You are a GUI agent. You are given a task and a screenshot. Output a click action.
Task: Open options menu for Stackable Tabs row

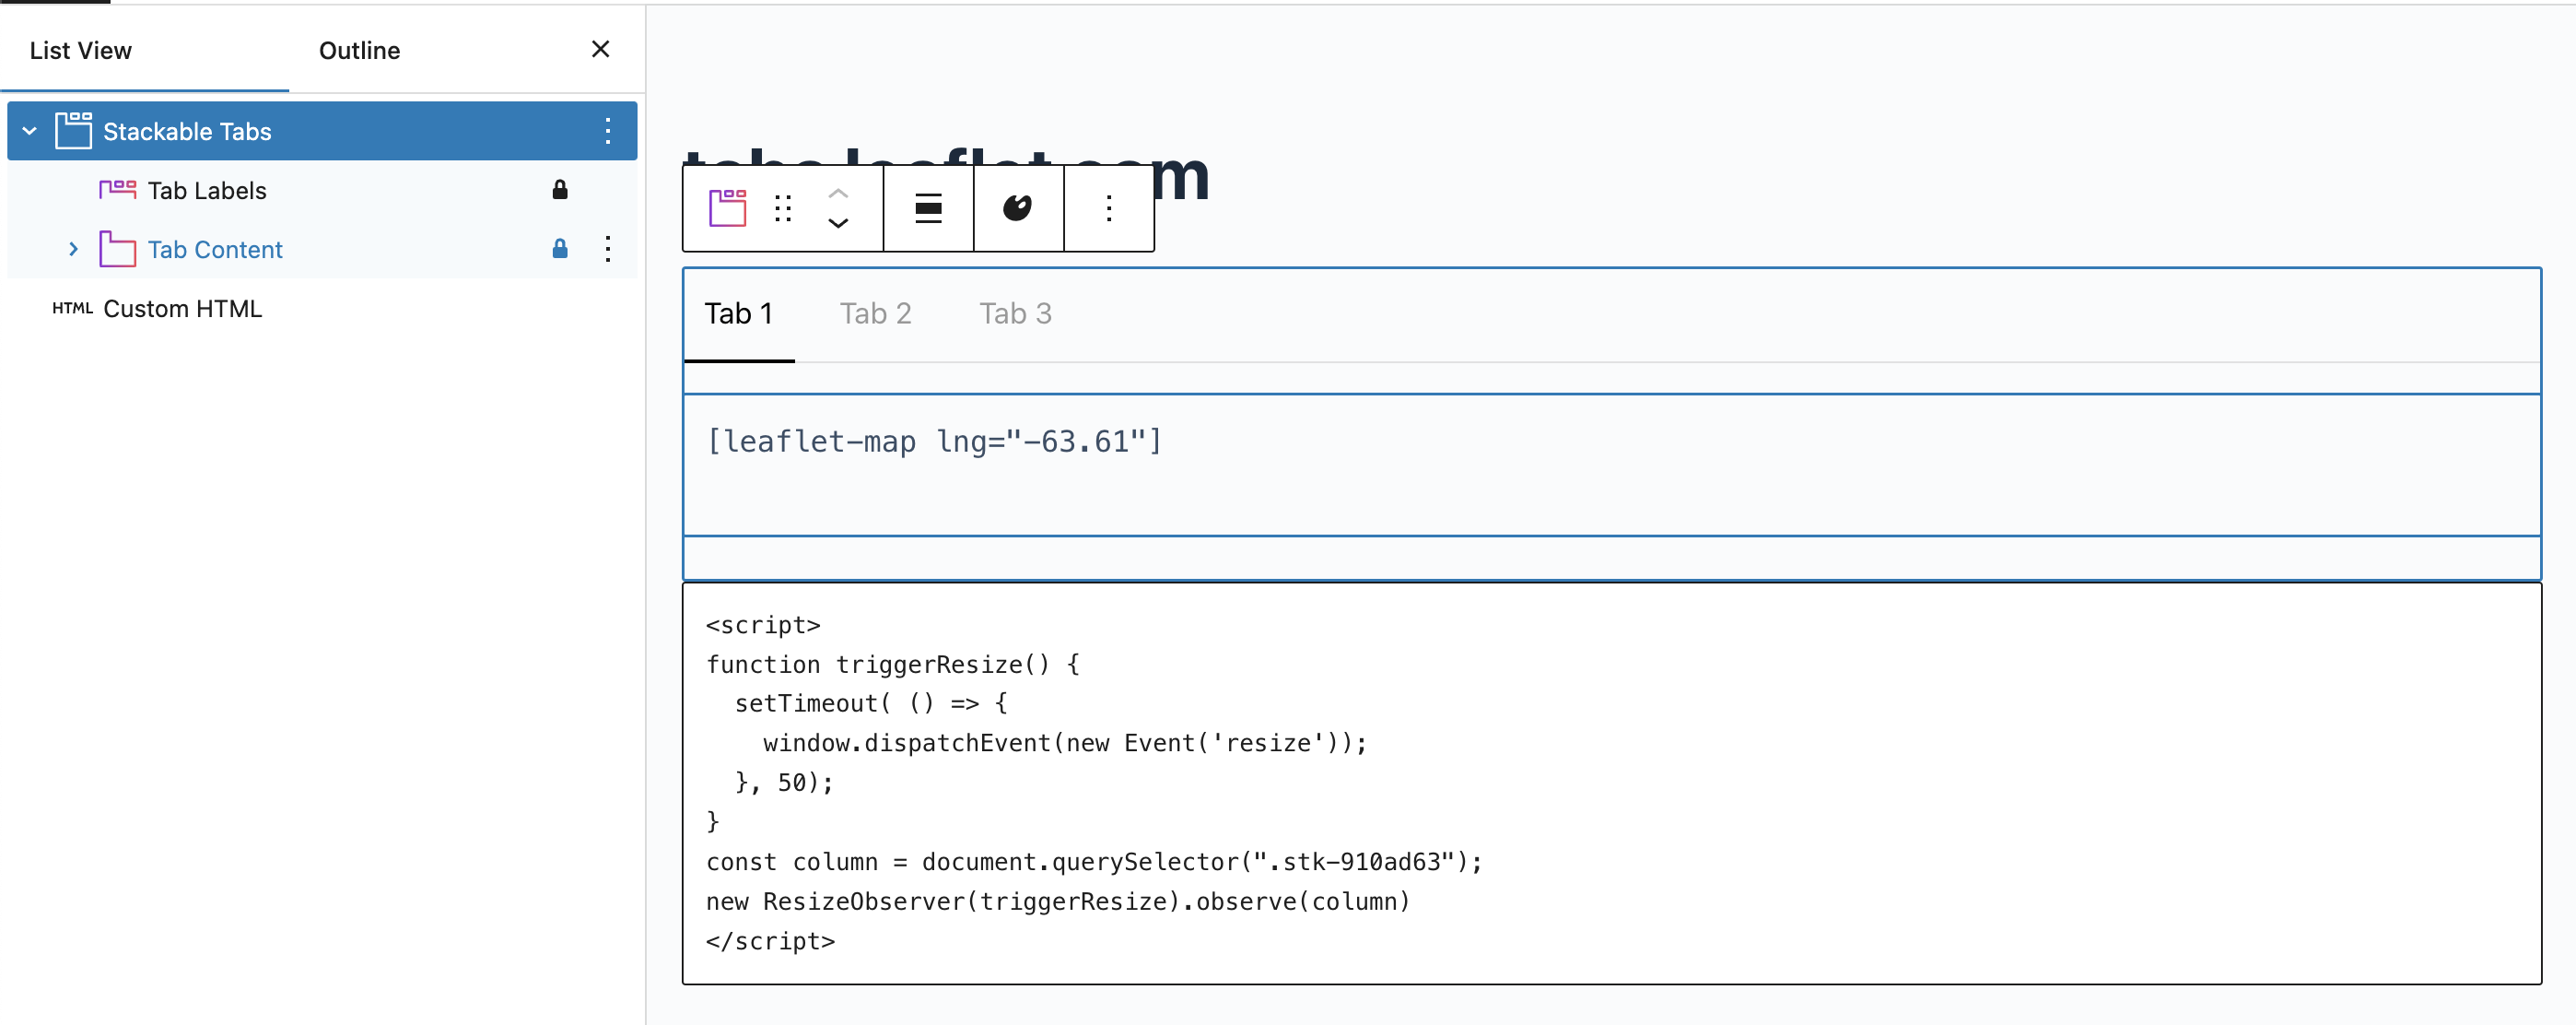click(607, 131)
